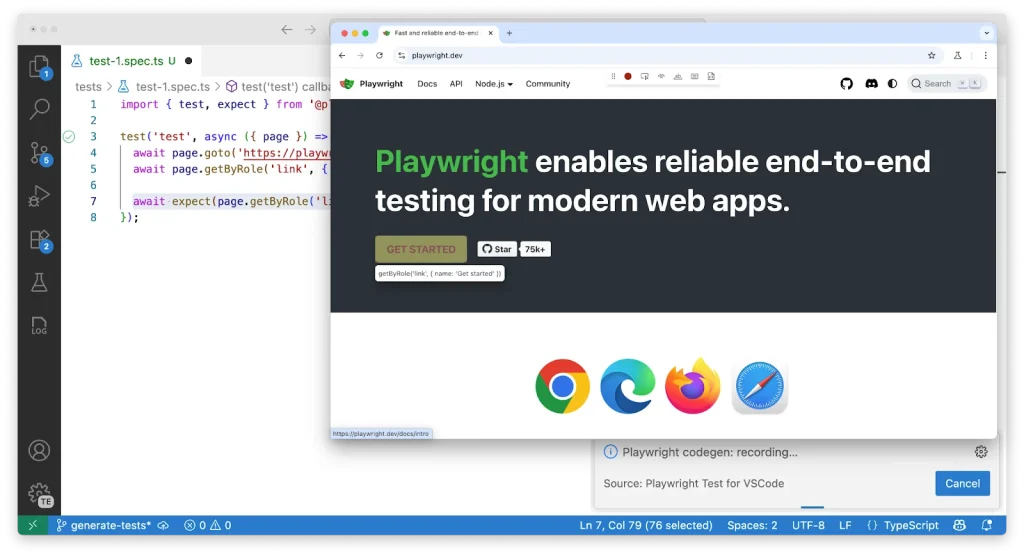Click the Cancel button in codegen notification

(962, 483)
